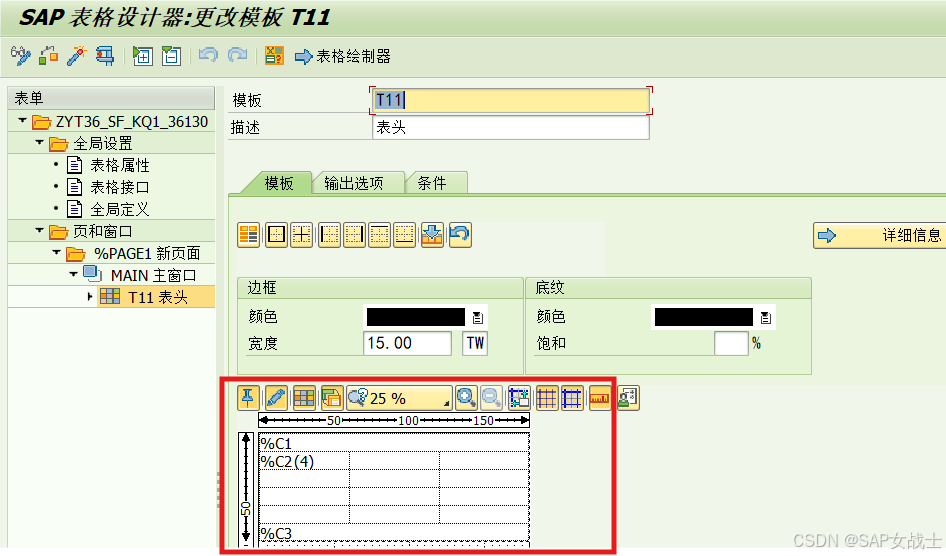946x556 pixels.
Task: Apply the bottom border line button
Action: [404, 235]
